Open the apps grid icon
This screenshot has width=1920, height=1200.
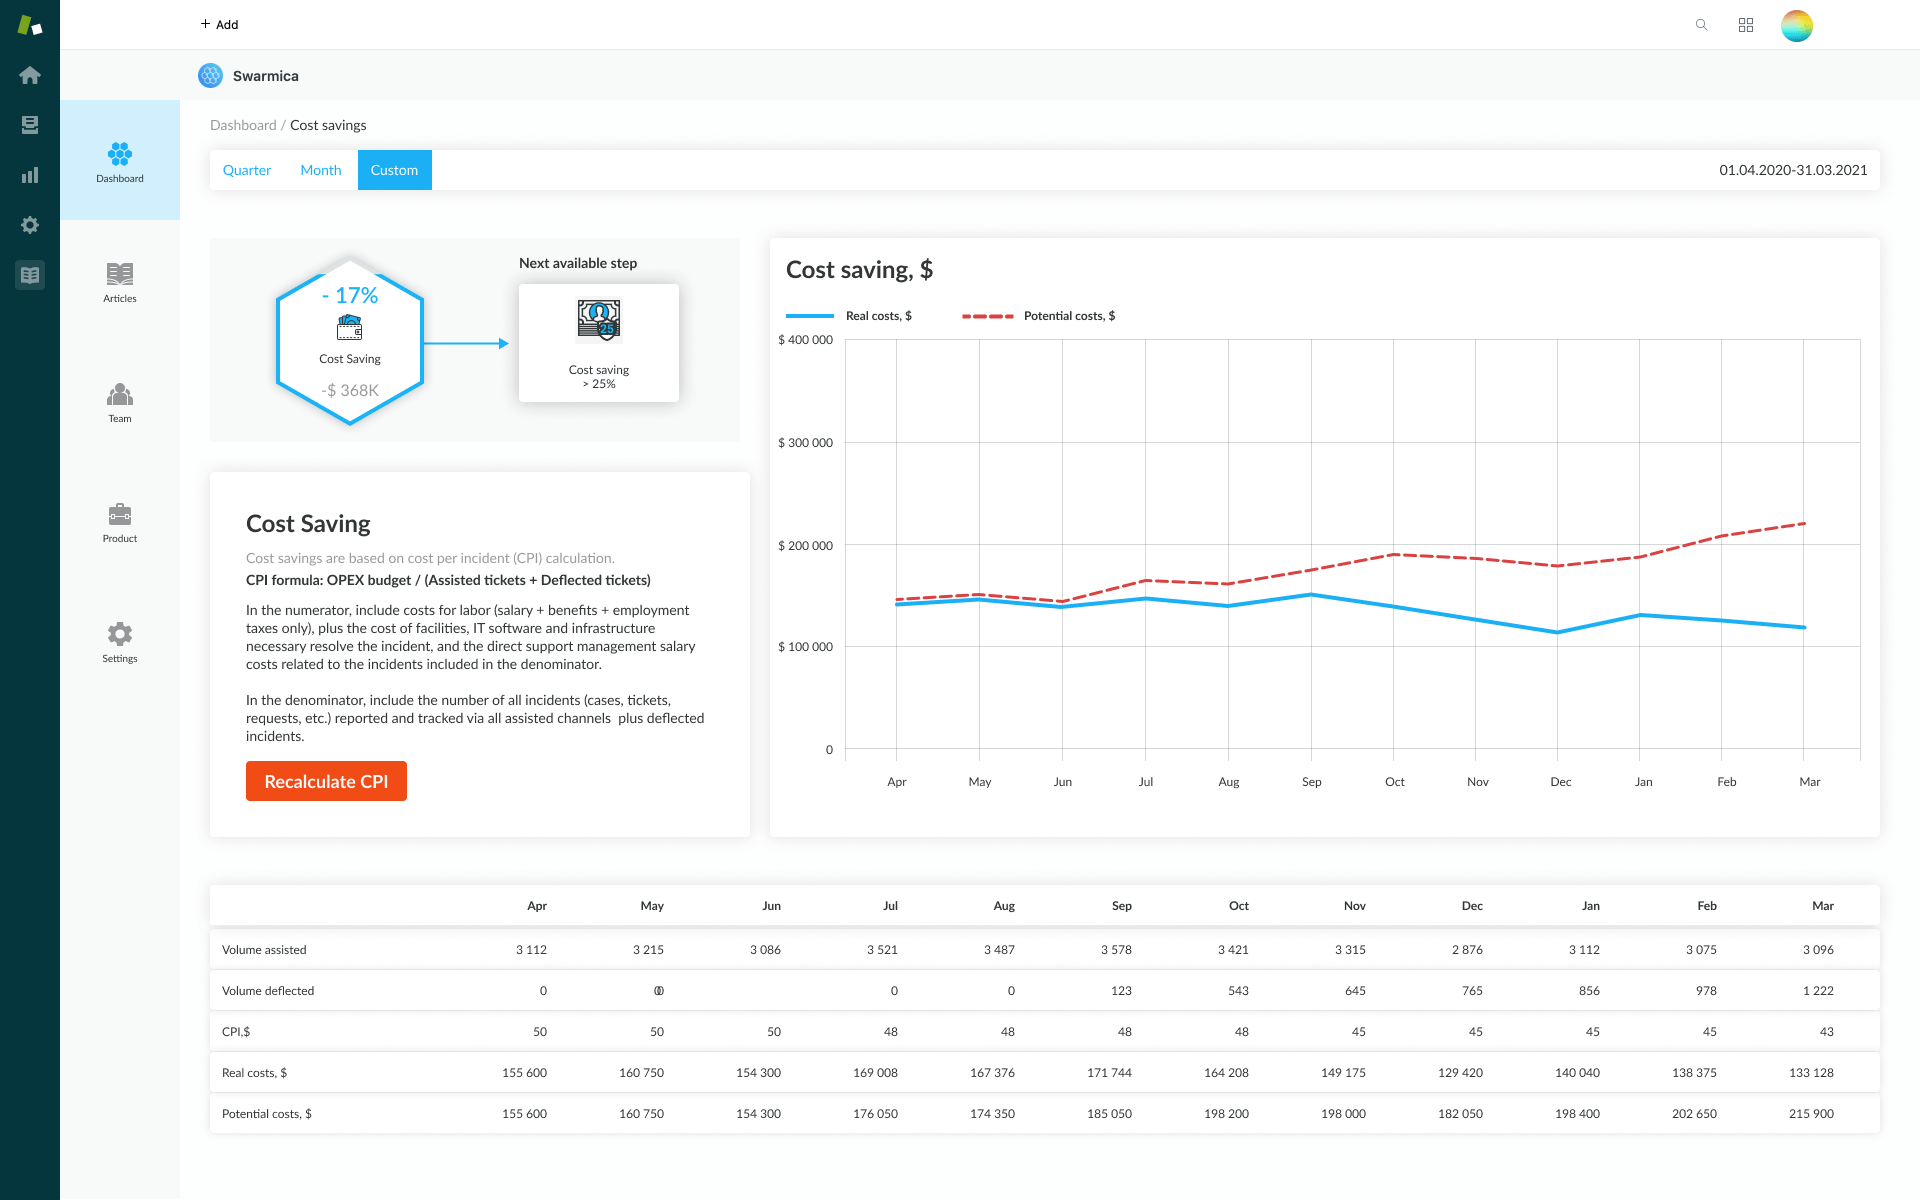tap(1746, 25)
